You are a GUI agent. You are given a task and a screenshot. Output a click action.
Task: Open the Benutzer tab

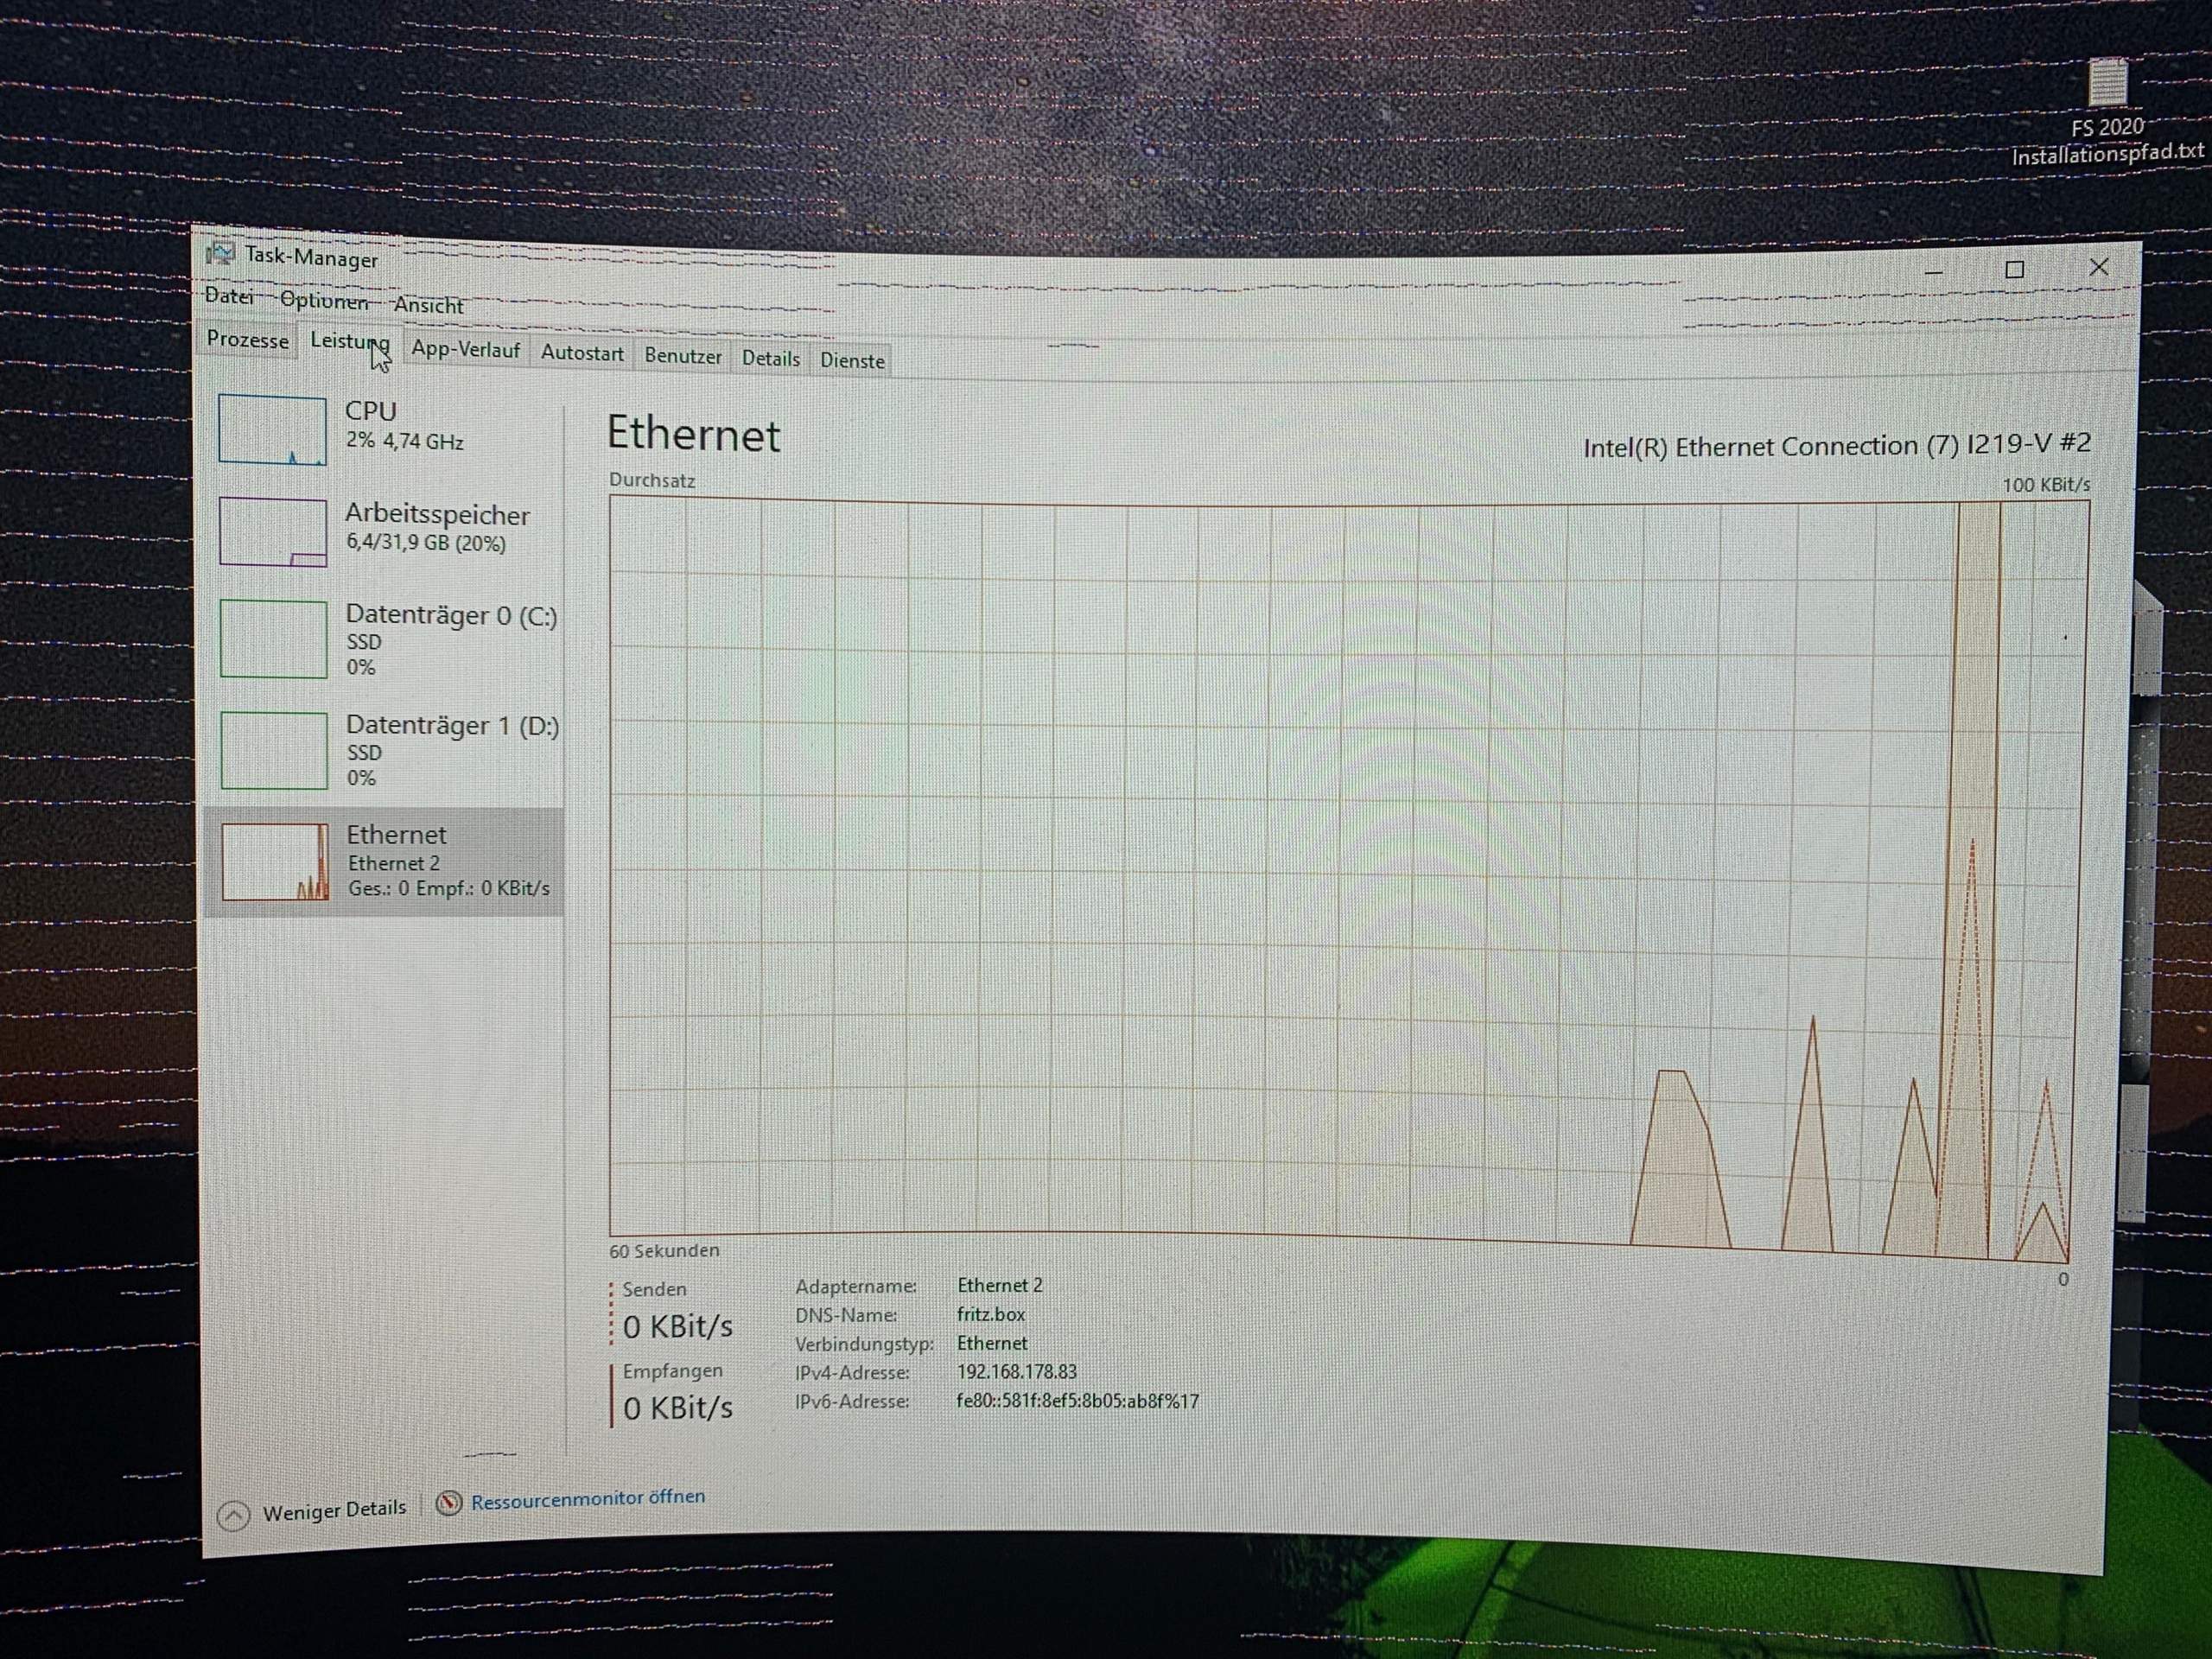pos(683,356)
